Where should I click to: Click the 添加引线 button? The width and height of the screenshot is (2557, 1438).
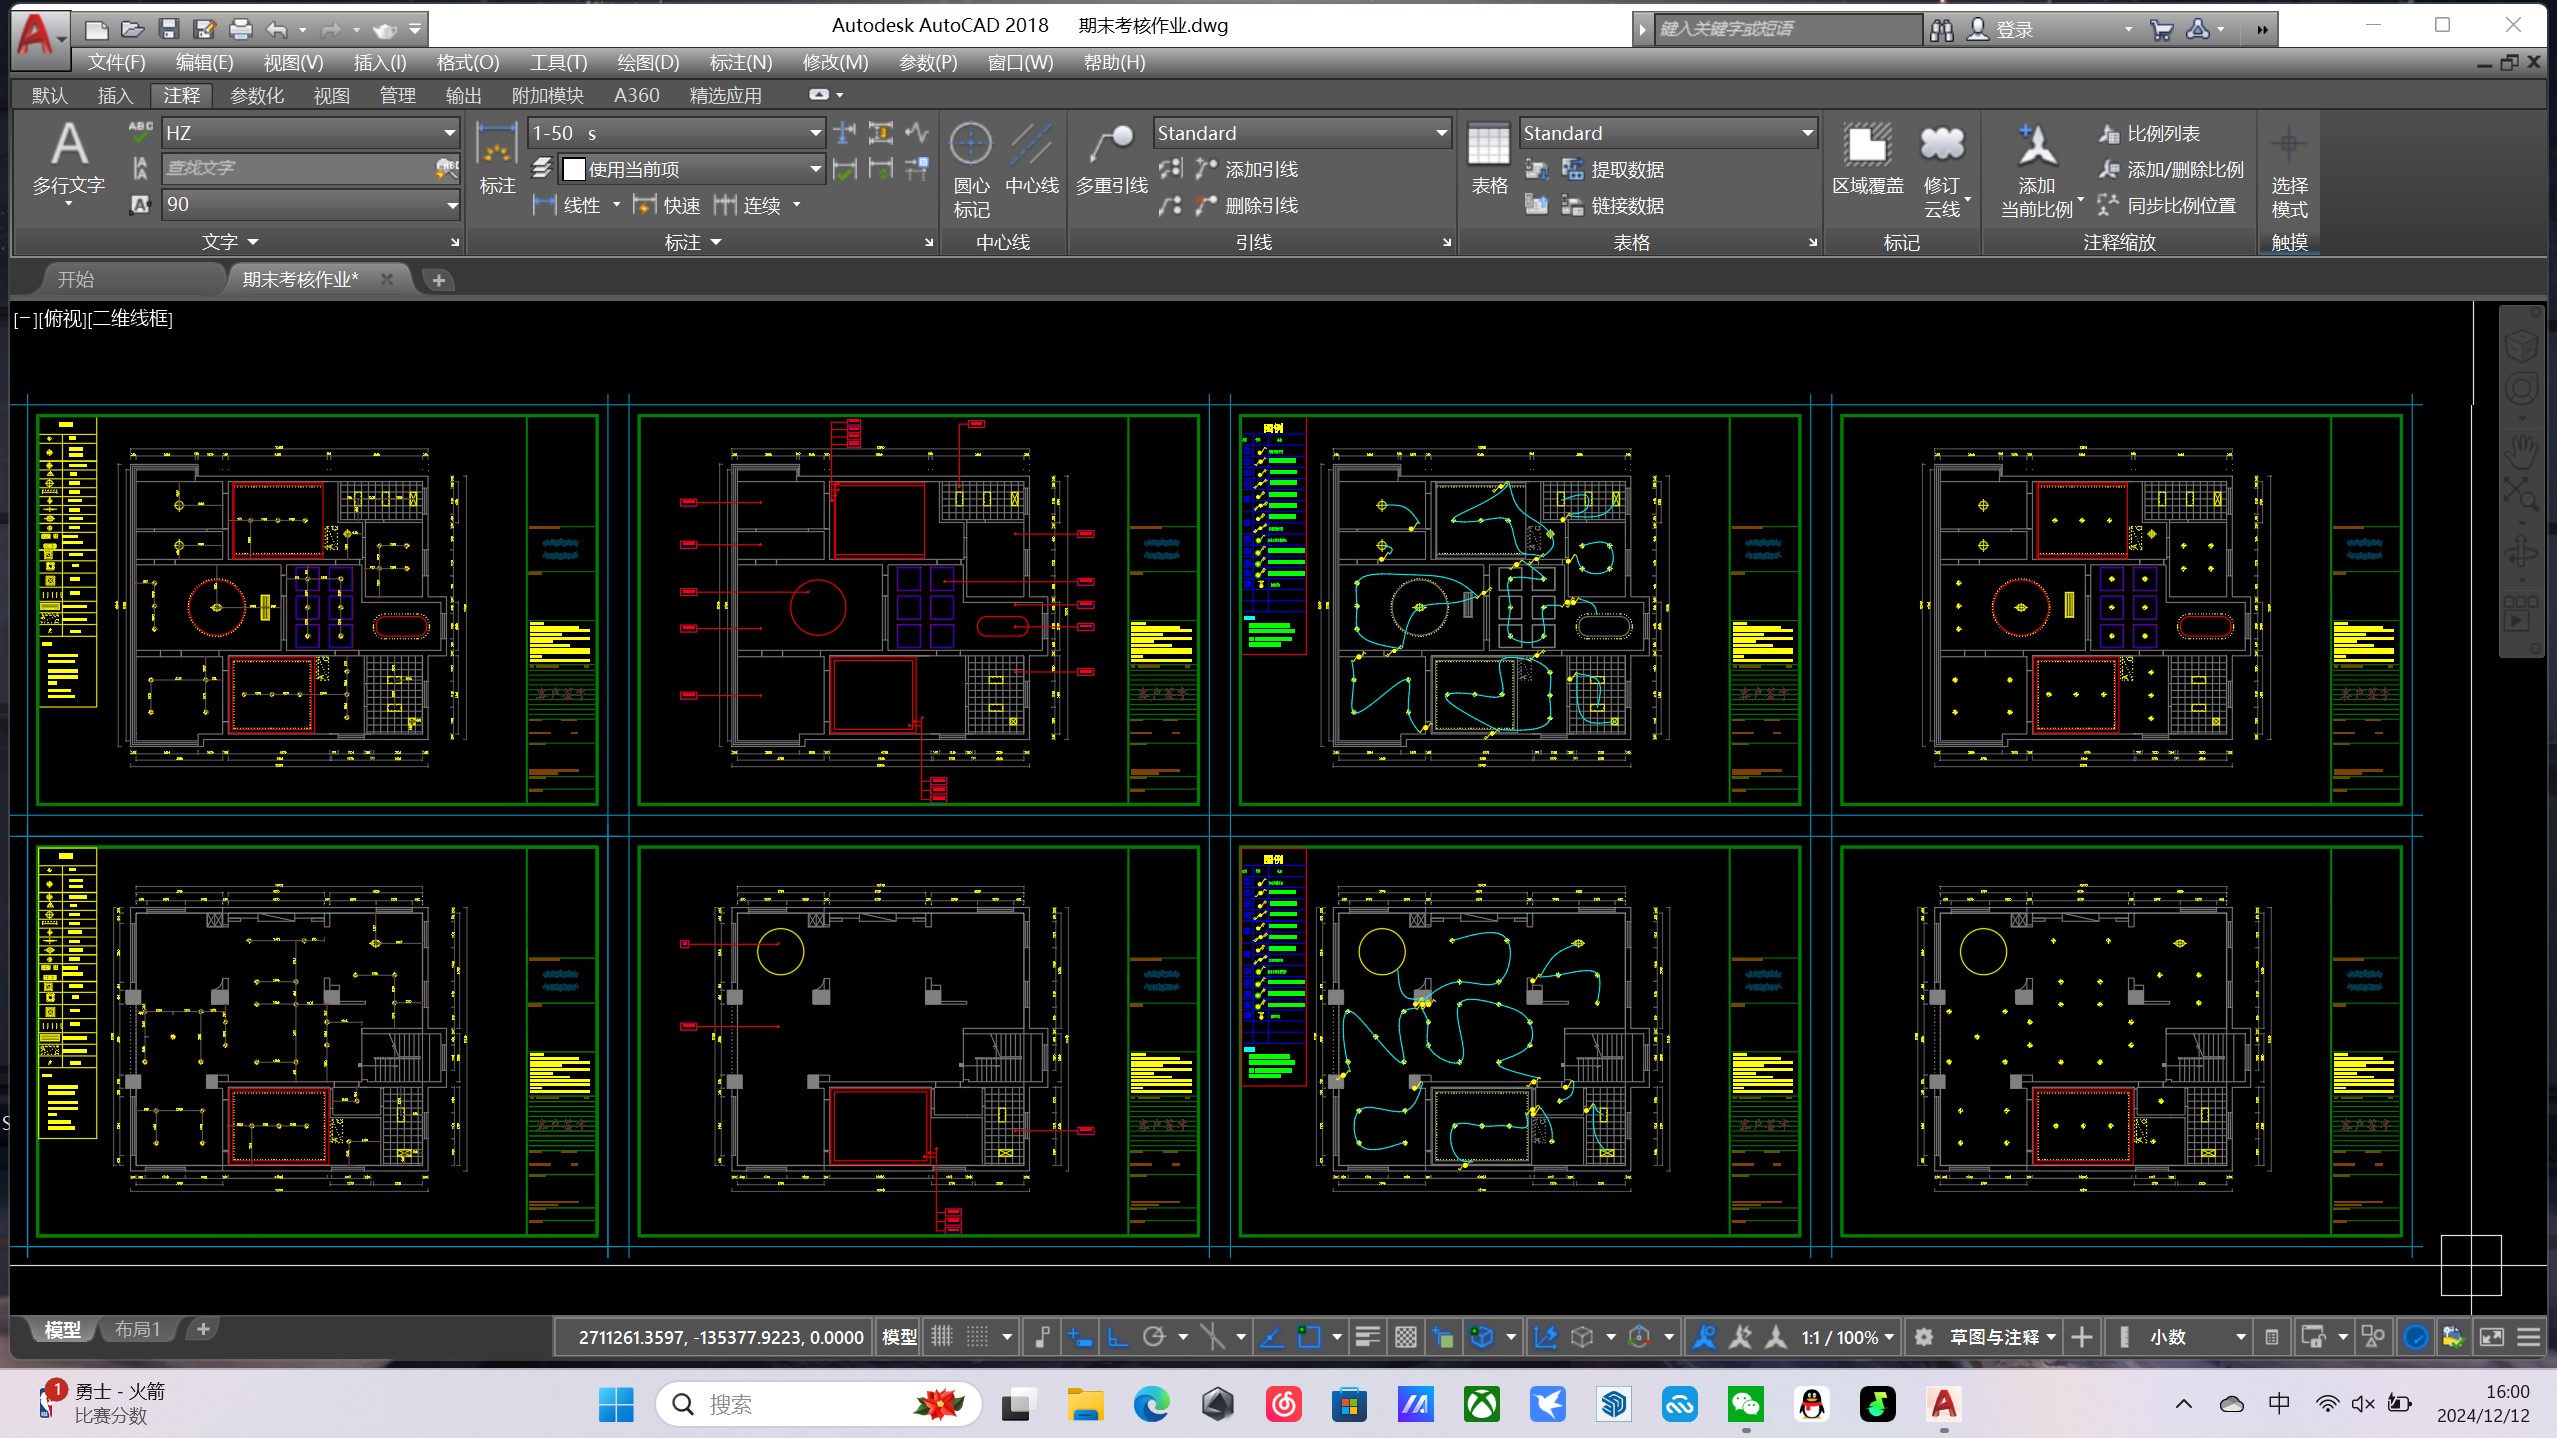point(1260,169)
